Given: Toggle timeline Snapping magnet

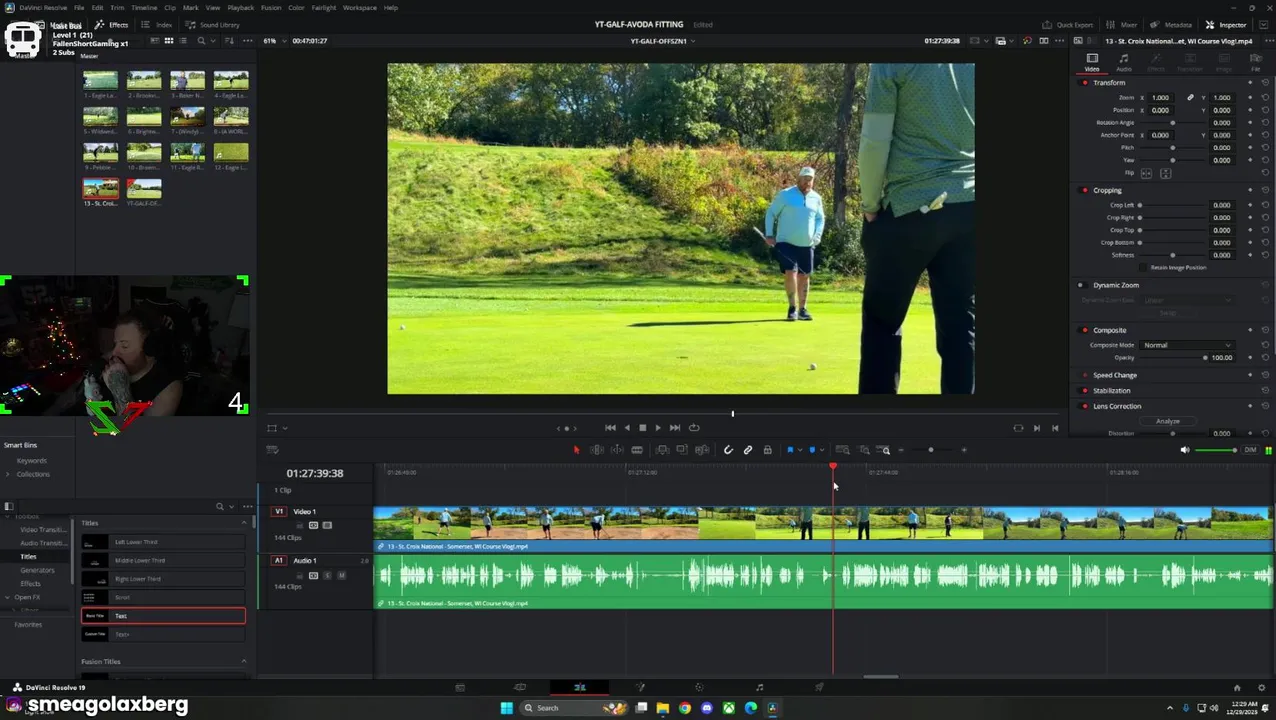Looking at the screenshot, I should (728, 450).
